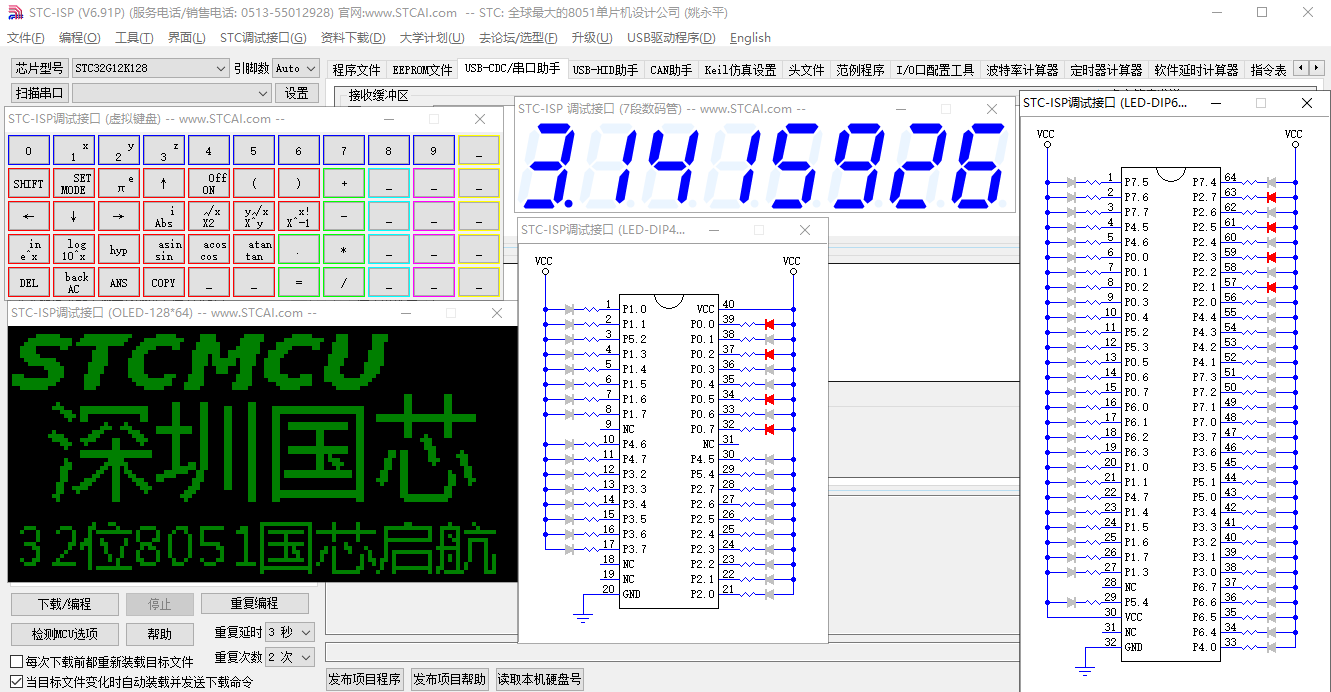Screen dimensions: 1331x692
Task: Toggle the P0.5 LED in LED-DIP40 window
Action: [x=769, y=399]
